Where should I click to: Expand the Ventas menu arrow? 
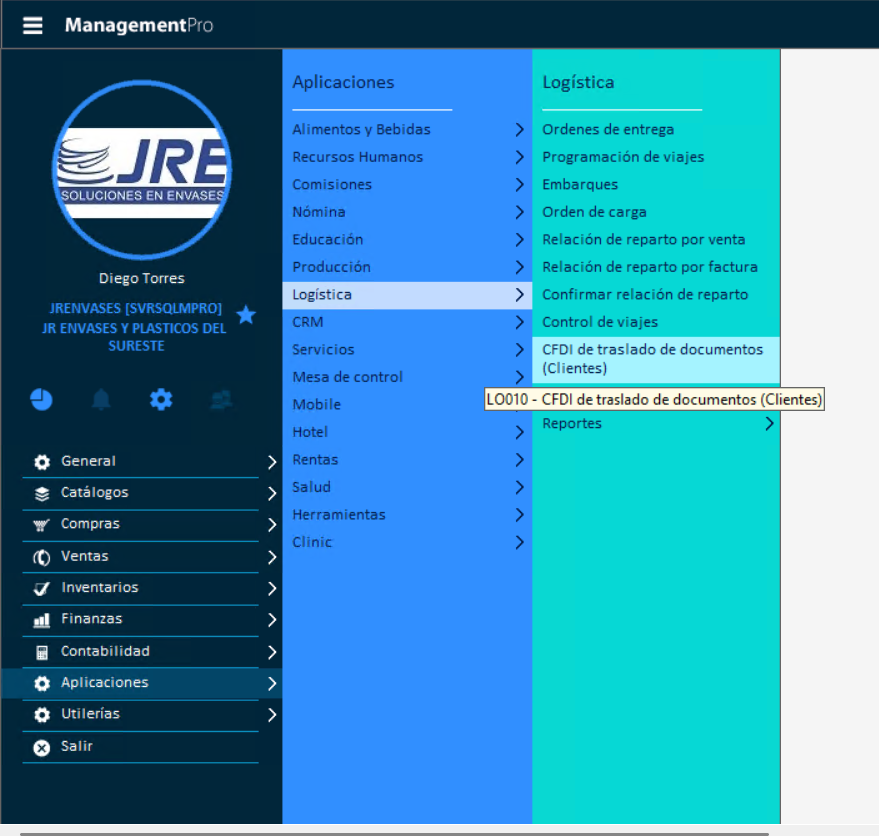[x=271, y=557]
